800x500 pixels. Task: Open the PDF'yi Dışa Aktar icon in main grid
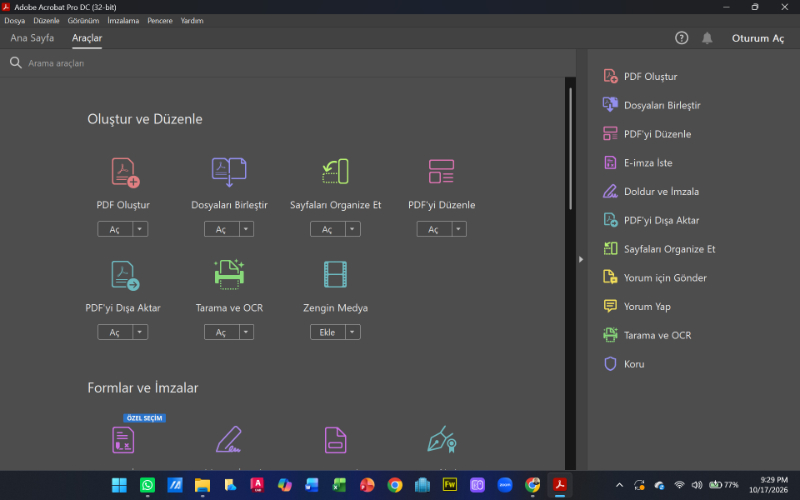[x=125, y=276]
